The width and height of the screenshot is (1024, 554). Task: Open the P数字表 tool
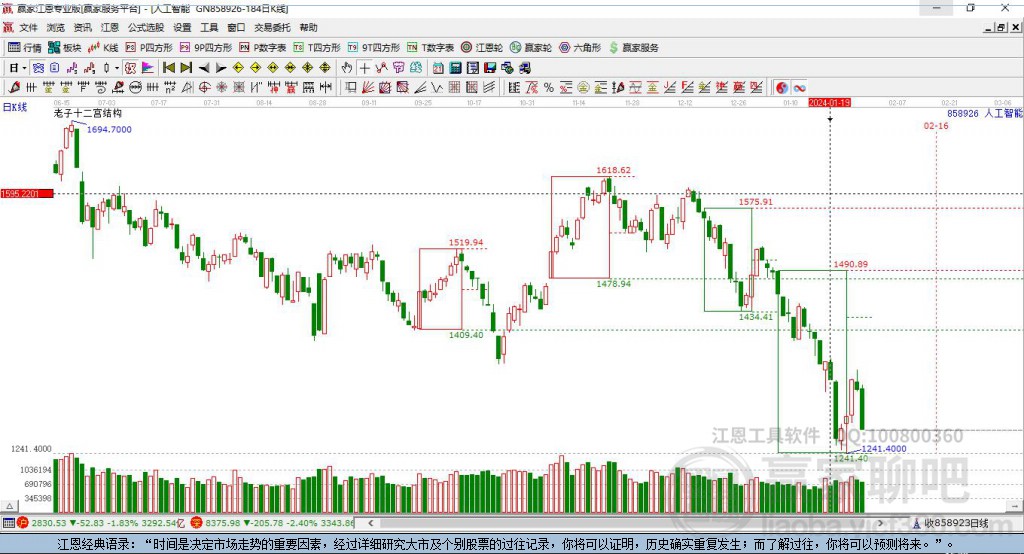tap(263, 48)
